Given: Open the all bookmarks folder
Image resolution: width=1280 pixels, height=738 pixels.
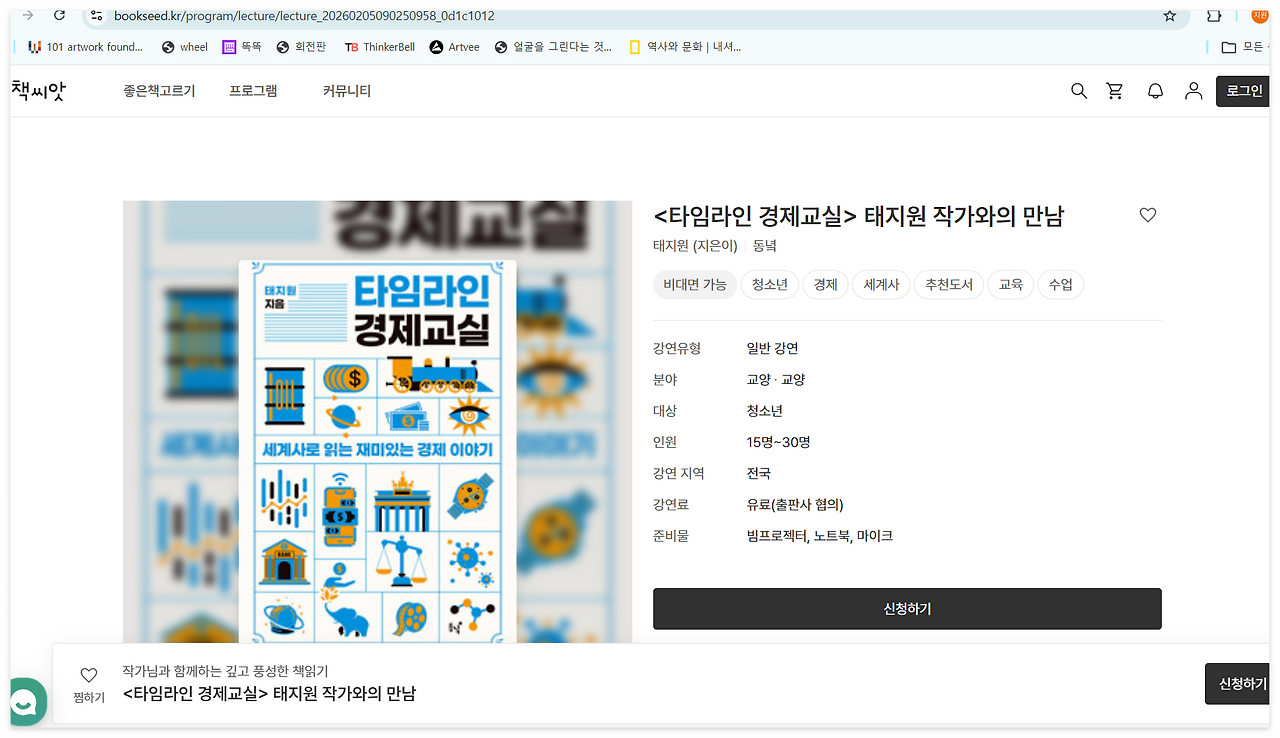Looking at the screenshot, I should [1244, 47].
